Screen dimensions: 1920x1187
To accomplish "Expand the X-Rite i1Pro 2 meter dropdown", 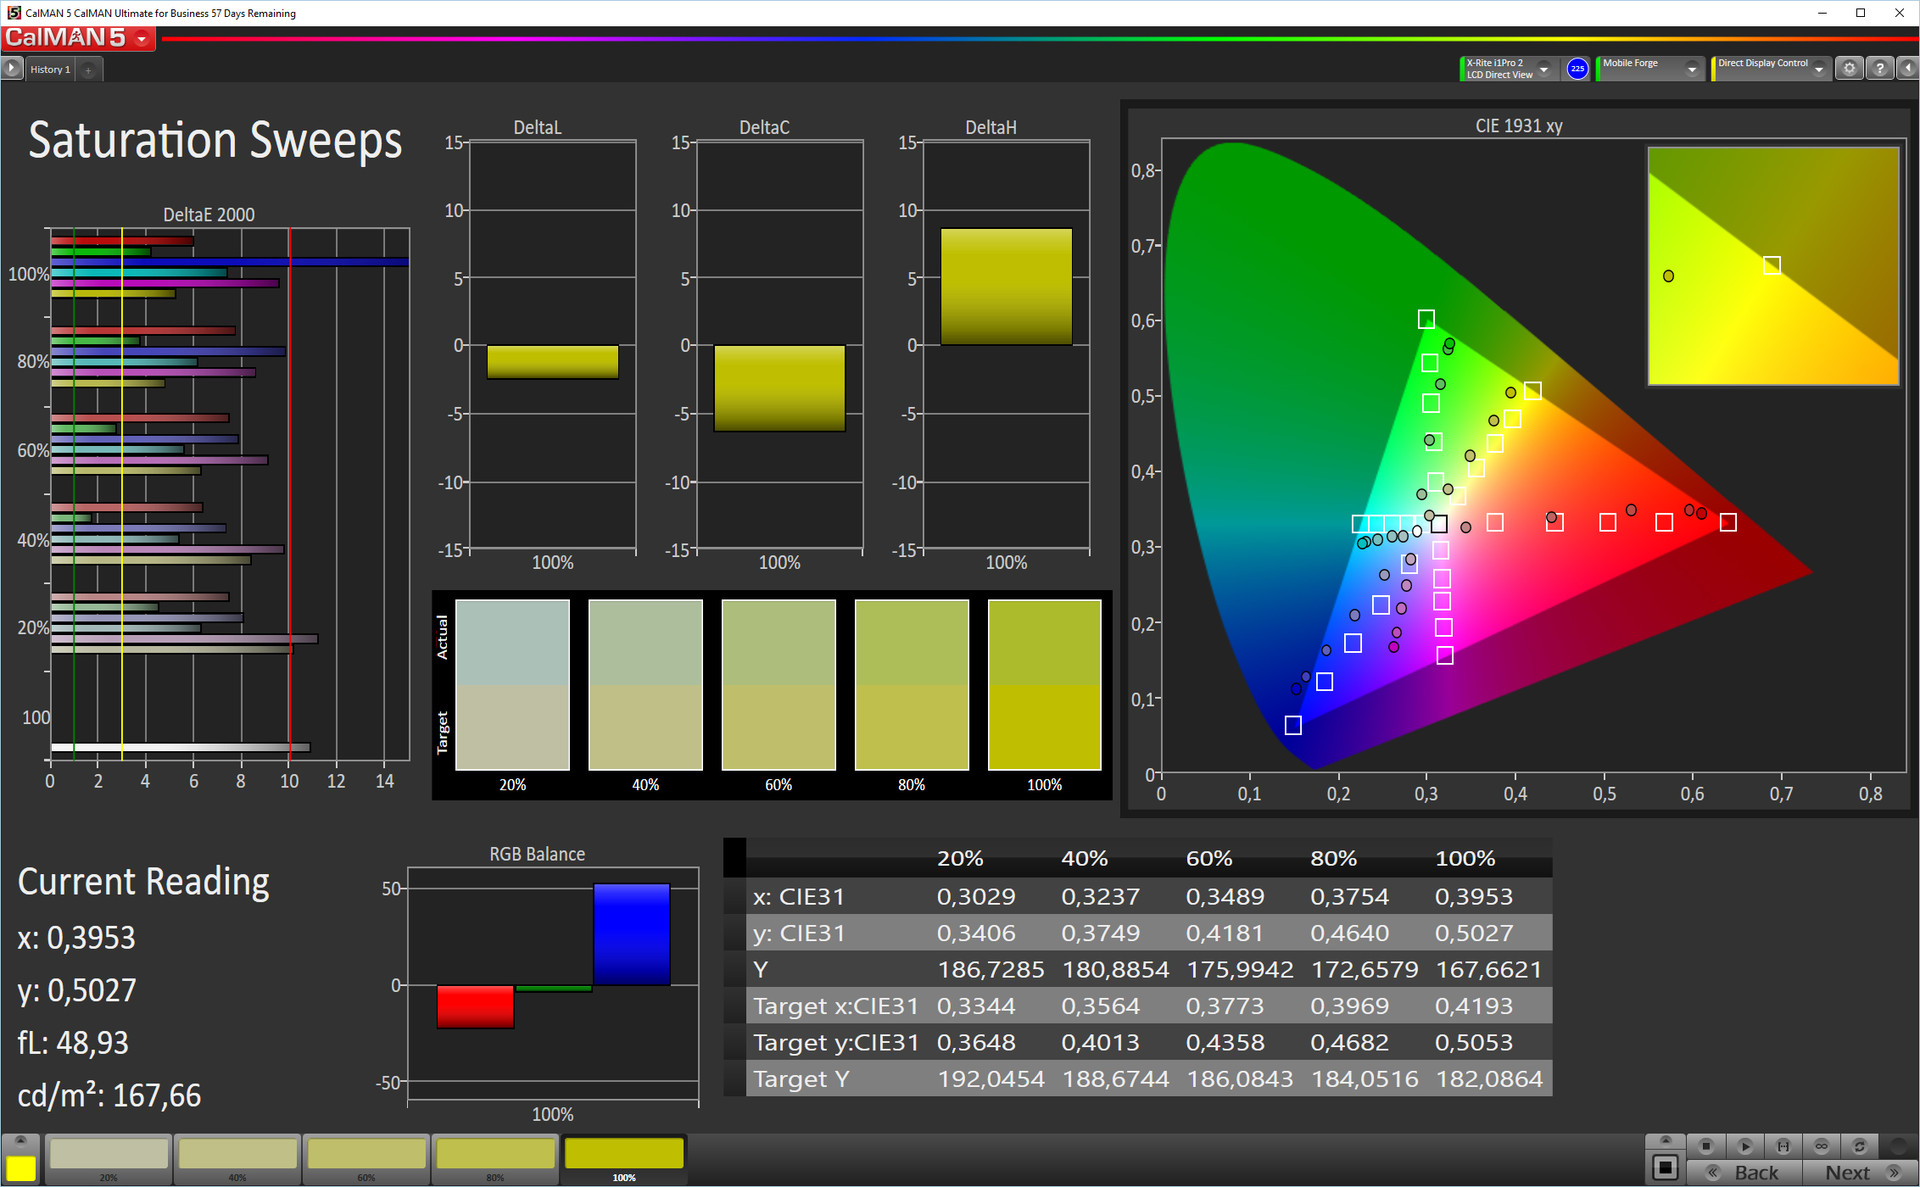I will pos(1543,69).
